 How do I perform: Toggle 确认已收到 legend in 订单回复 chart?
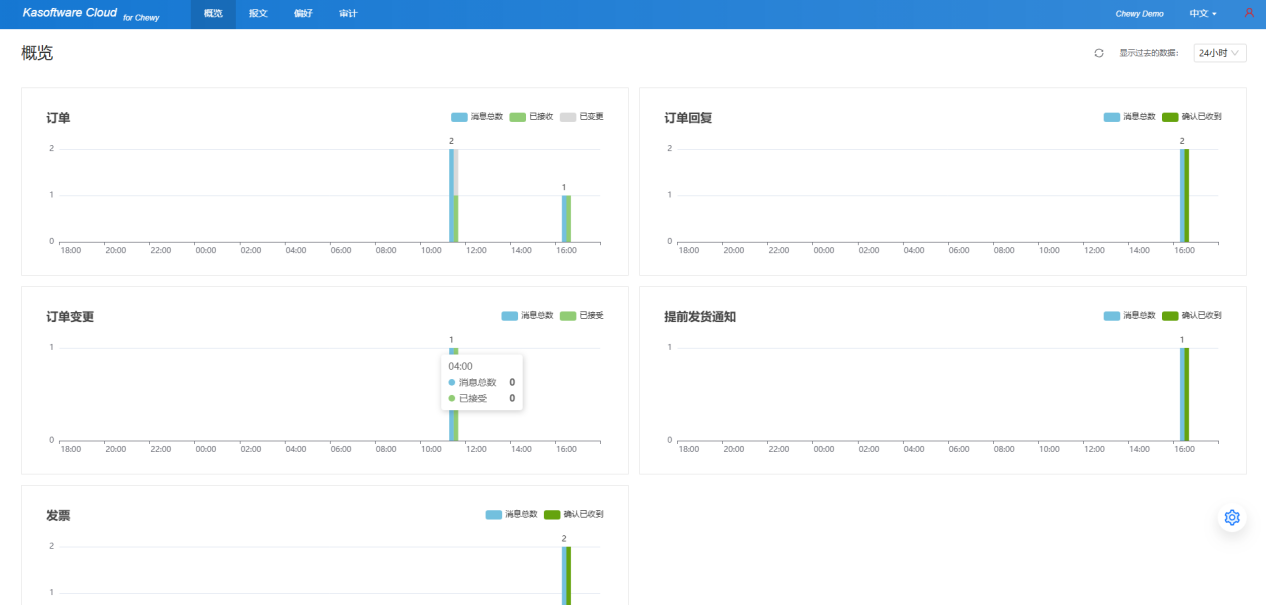(x=1191, y=117)
